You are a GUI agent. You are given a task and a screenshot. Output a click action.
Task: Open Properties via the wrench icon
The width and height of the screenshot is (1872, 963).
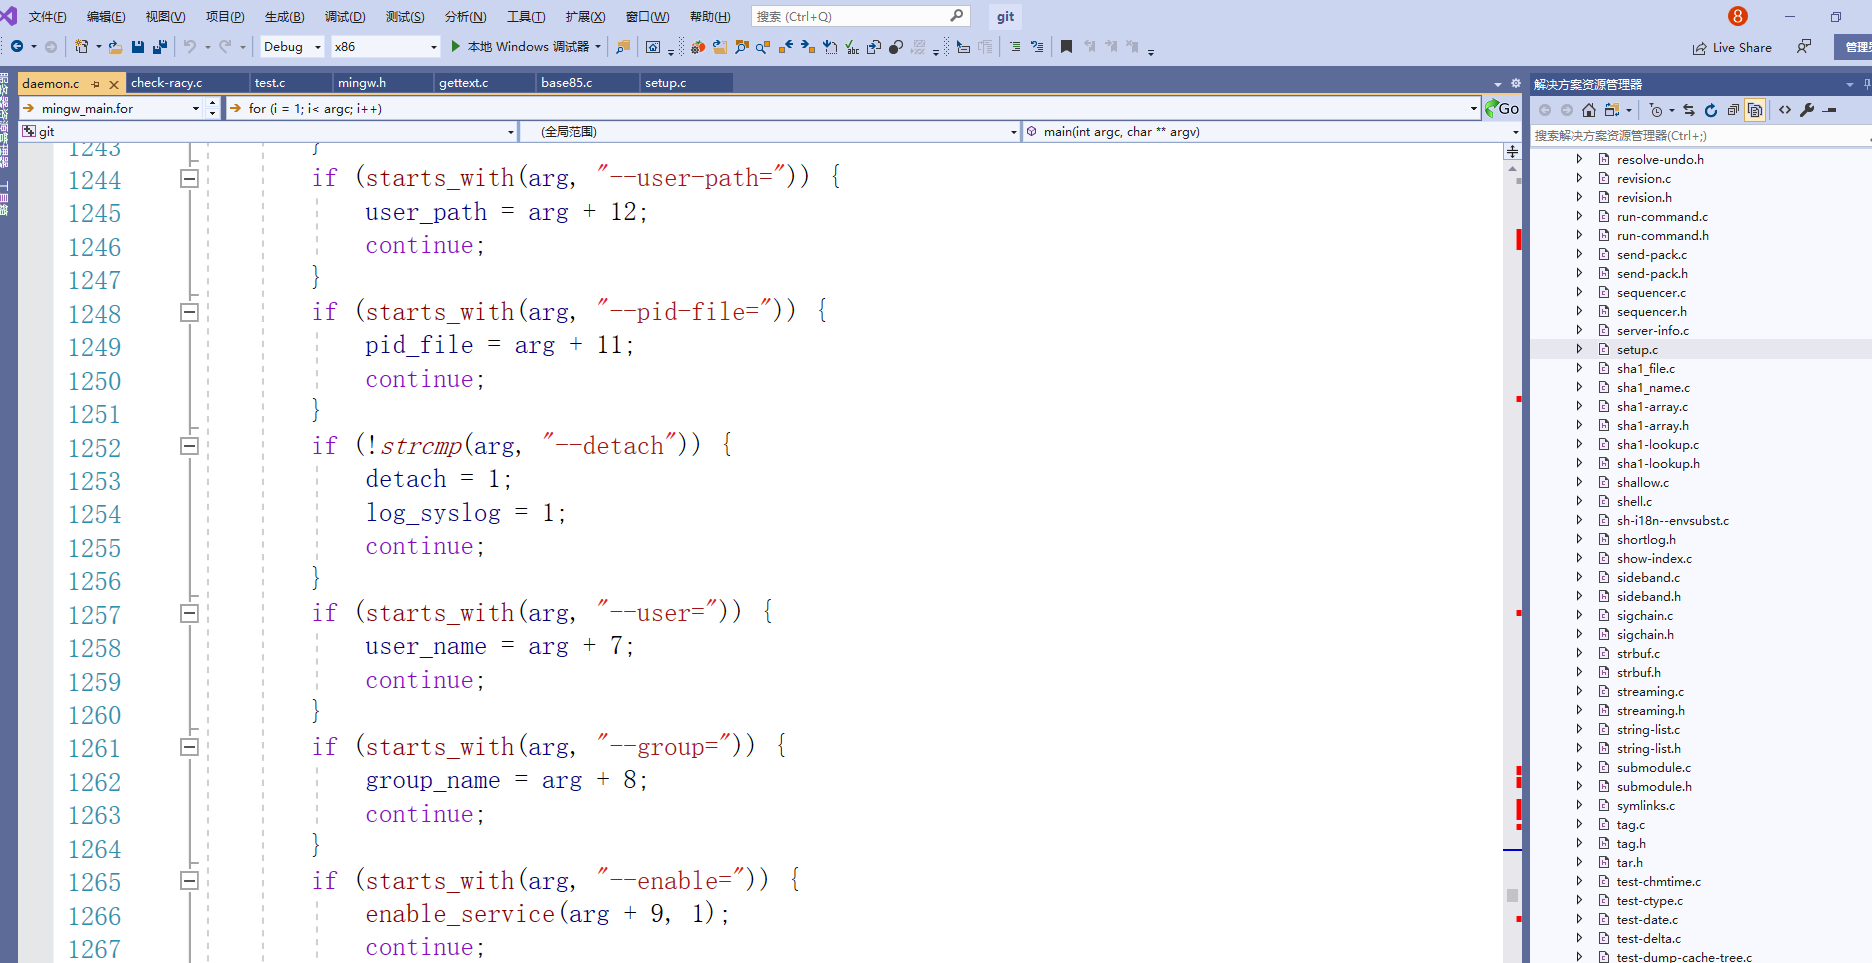coord(1807,110)
